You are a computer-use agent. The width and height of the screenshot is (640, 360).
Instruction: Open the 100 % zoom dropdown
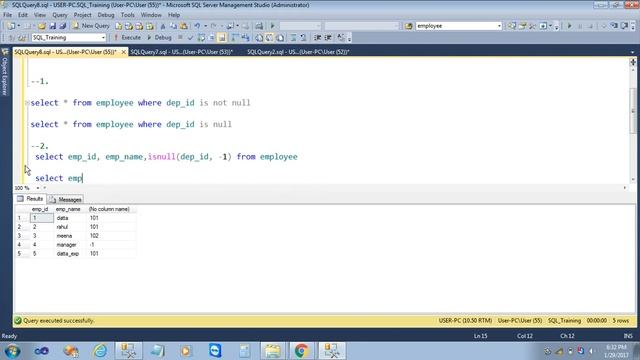tap(38, 188)
